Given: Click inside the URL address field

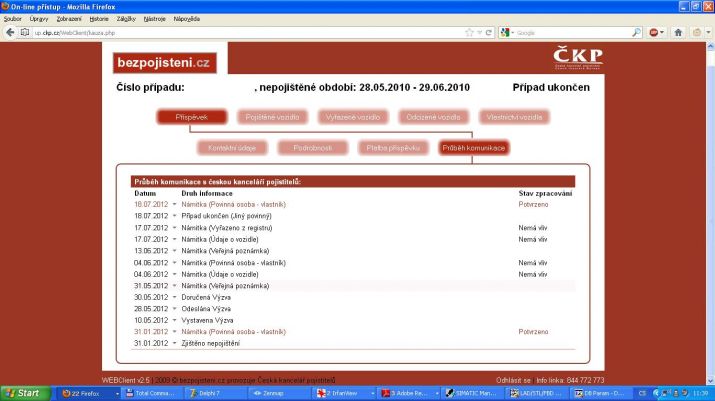Looking at the screenshot, I should pos(246,33).
